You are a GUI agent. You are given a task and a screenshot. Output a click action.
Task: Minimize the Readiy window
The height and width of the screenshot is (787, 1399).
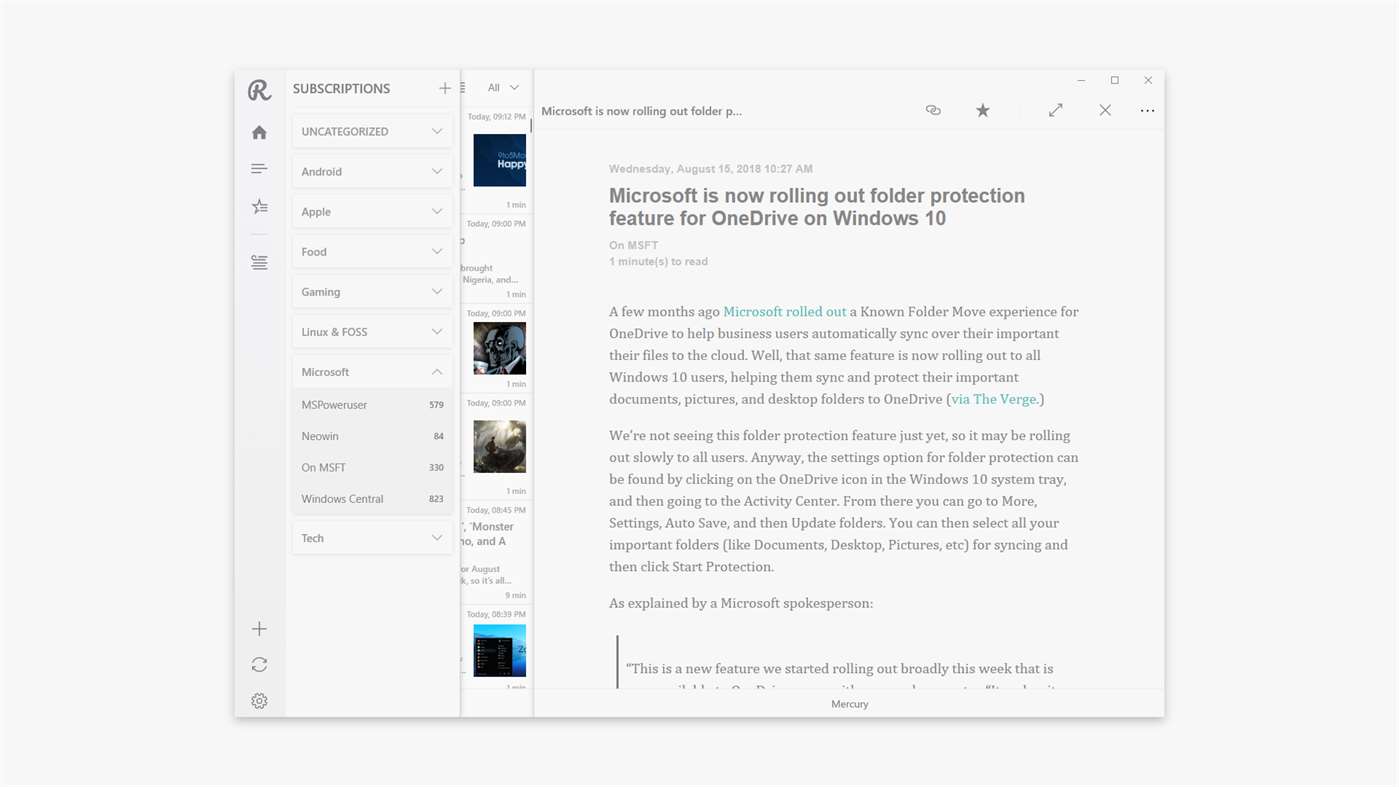[x=1081, y=80]
